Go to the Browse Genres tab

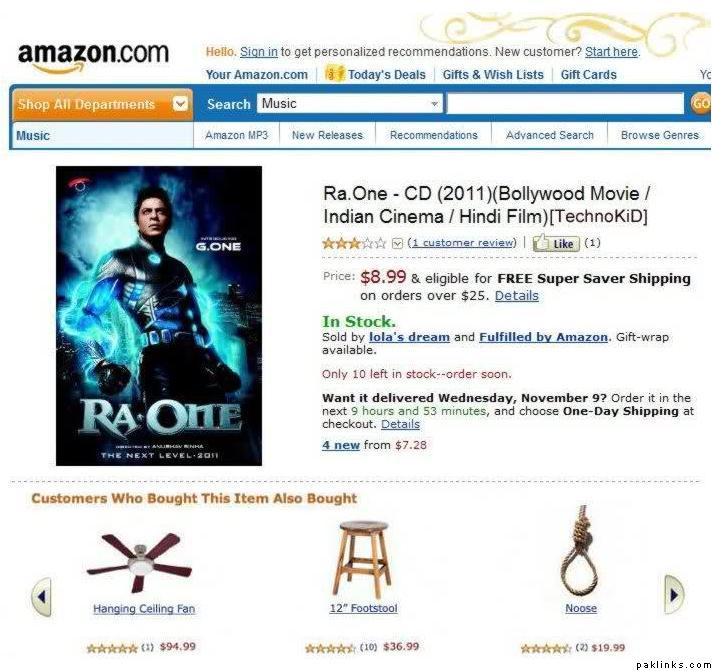(659, 135)
